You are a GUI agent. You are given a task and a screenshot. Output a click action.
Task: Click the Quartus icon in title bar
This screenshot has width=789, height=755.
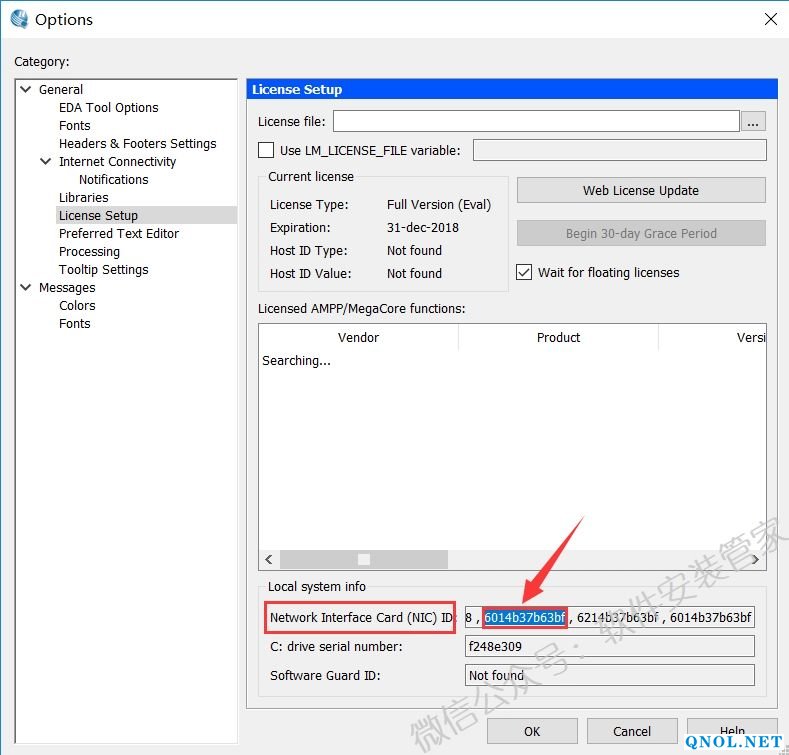pos(18,19)
